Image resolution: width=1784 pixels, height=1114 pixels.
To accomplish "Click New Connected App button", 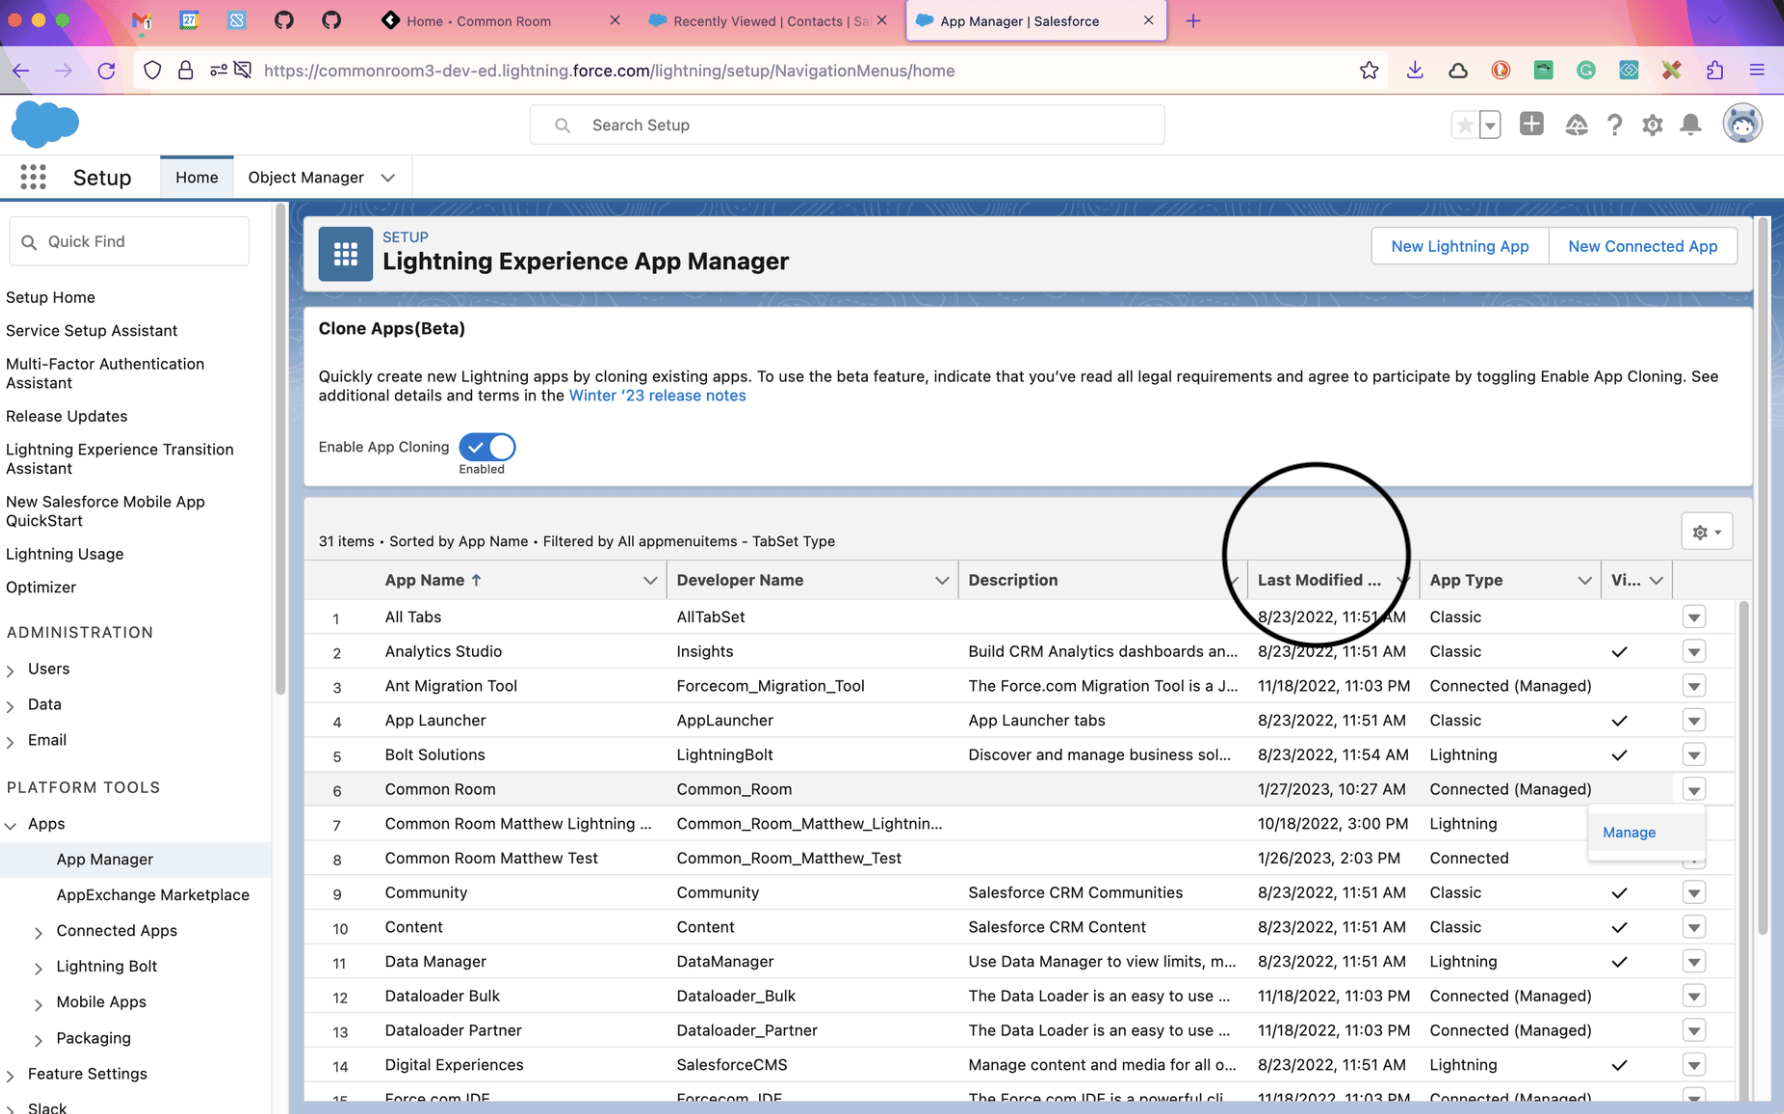I will click(x=1642, y=246).
